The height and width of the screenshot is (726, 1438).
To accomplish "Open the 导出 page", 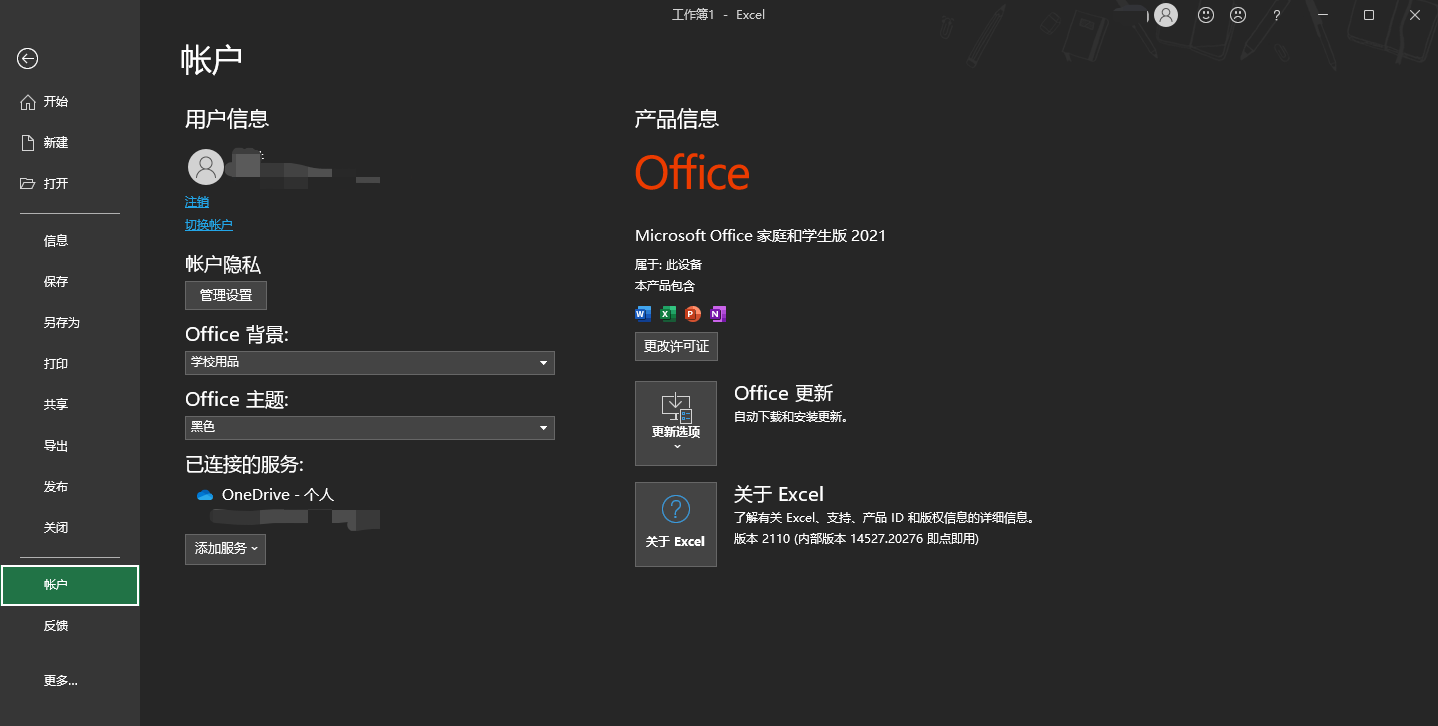I will click(x=70, y=446).
